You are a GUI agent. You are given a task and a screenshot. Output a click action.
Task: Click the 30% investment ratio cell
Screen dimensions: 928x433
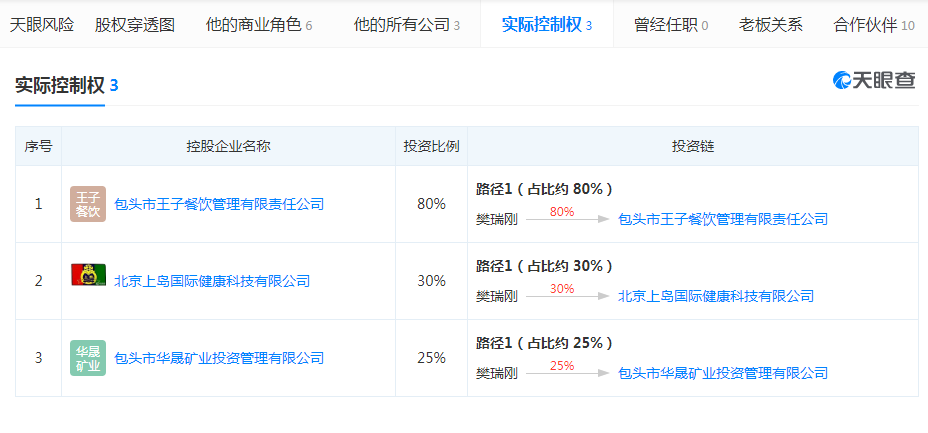431,281
